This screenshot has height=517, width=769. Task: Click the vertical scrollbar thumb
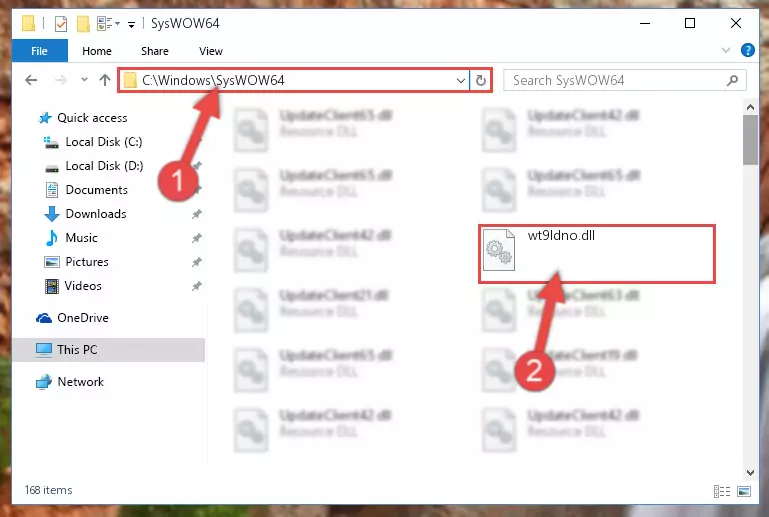pyautogui.click(x=750, y=140)
